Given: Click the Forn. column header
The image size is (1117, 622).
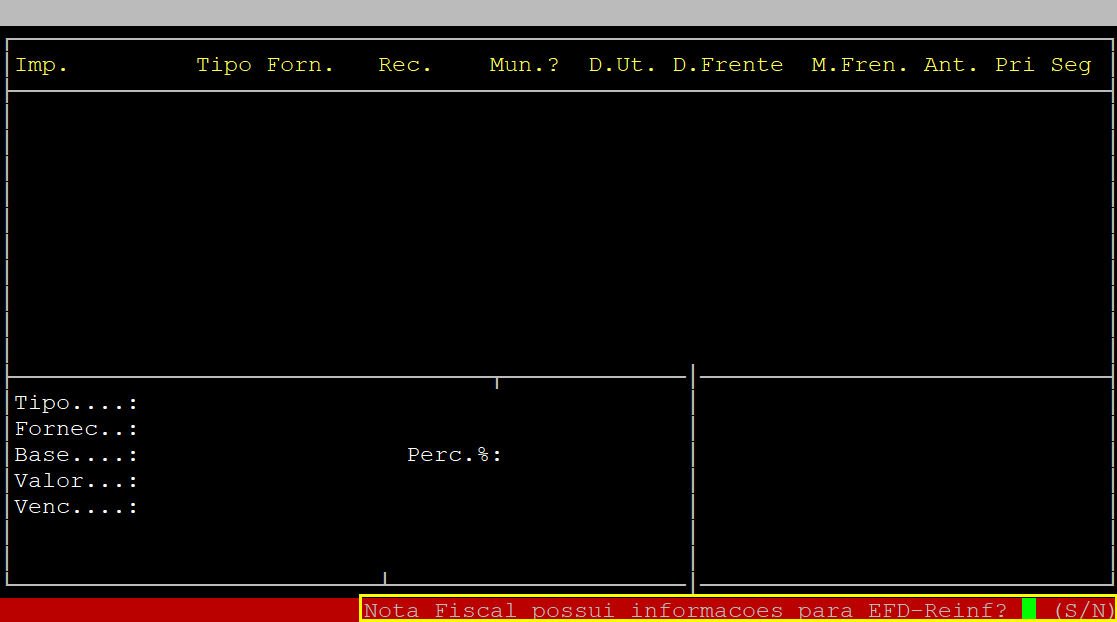Looking at the screenshot, I should tap(300, 65).
